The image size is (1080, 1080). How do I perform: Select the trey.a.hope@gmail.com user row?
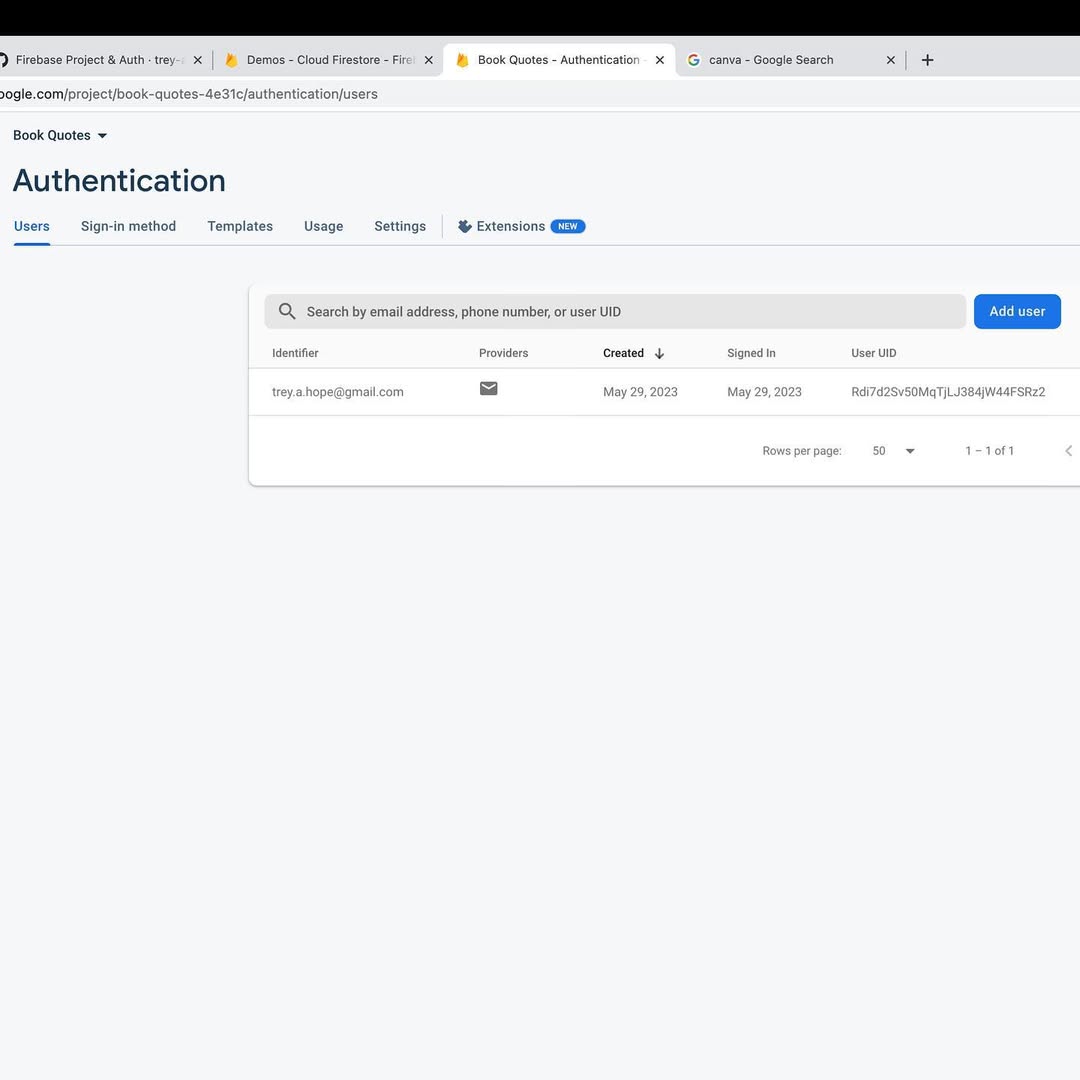pos(338,392)
